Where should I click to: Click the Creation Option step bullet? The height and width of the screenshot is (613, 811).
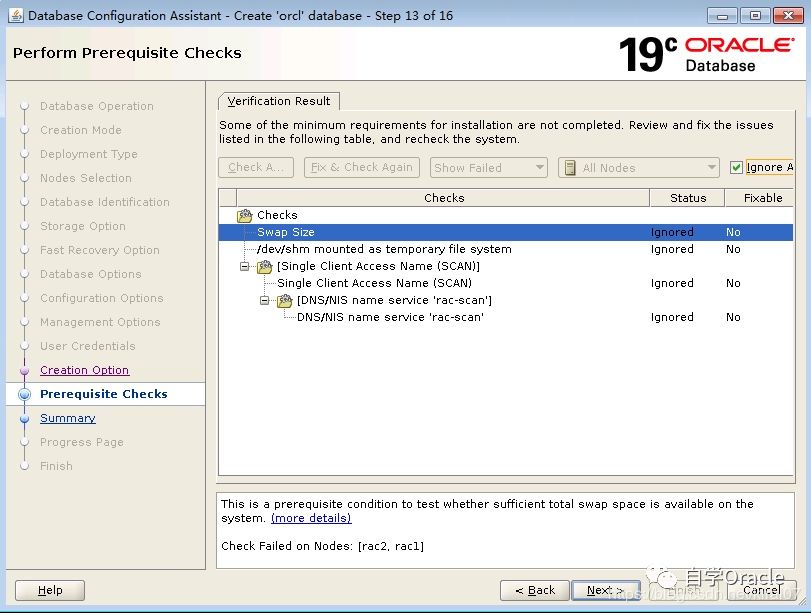24,370
